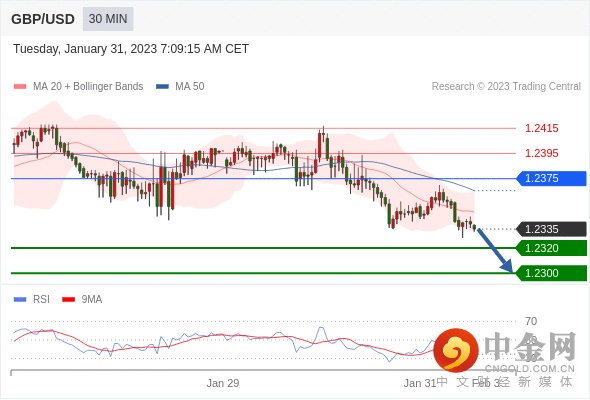Select the 1.2375 blue pivot price tag
This screenshot has width=590, height=400.
[x=552, y=178]
